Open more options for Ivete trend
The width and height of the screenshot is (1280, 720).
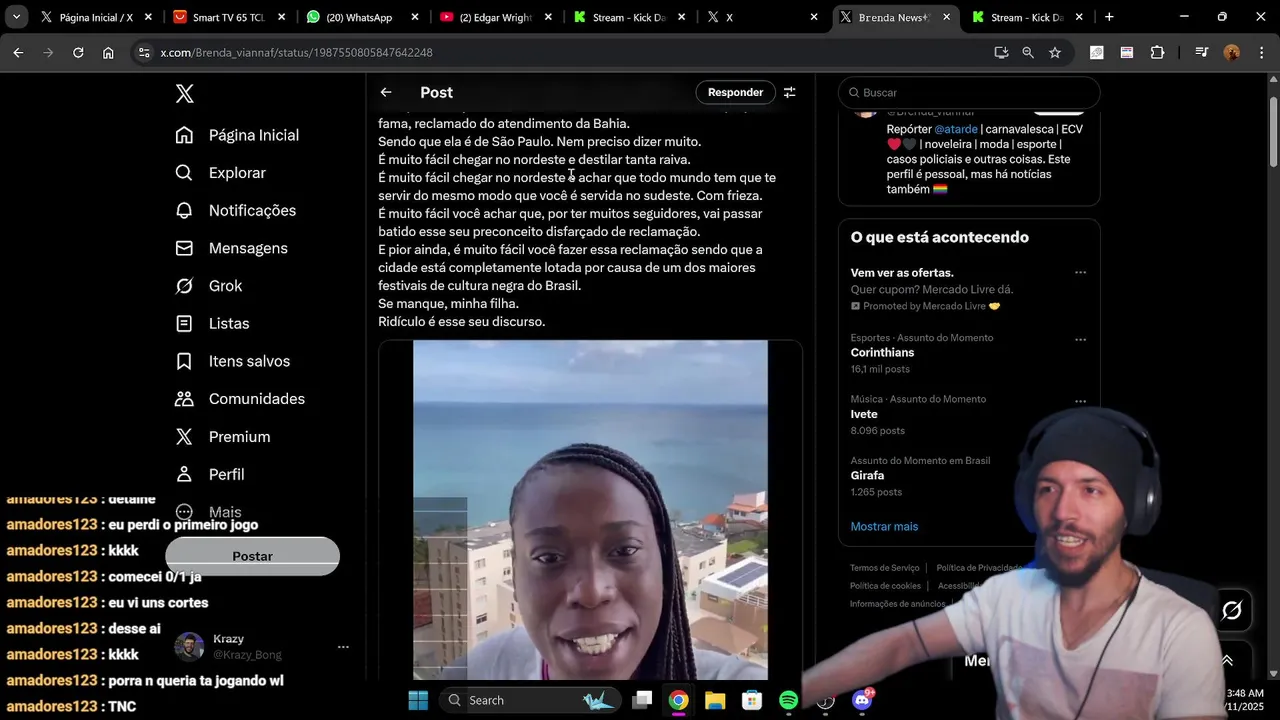pos(1080,401)
